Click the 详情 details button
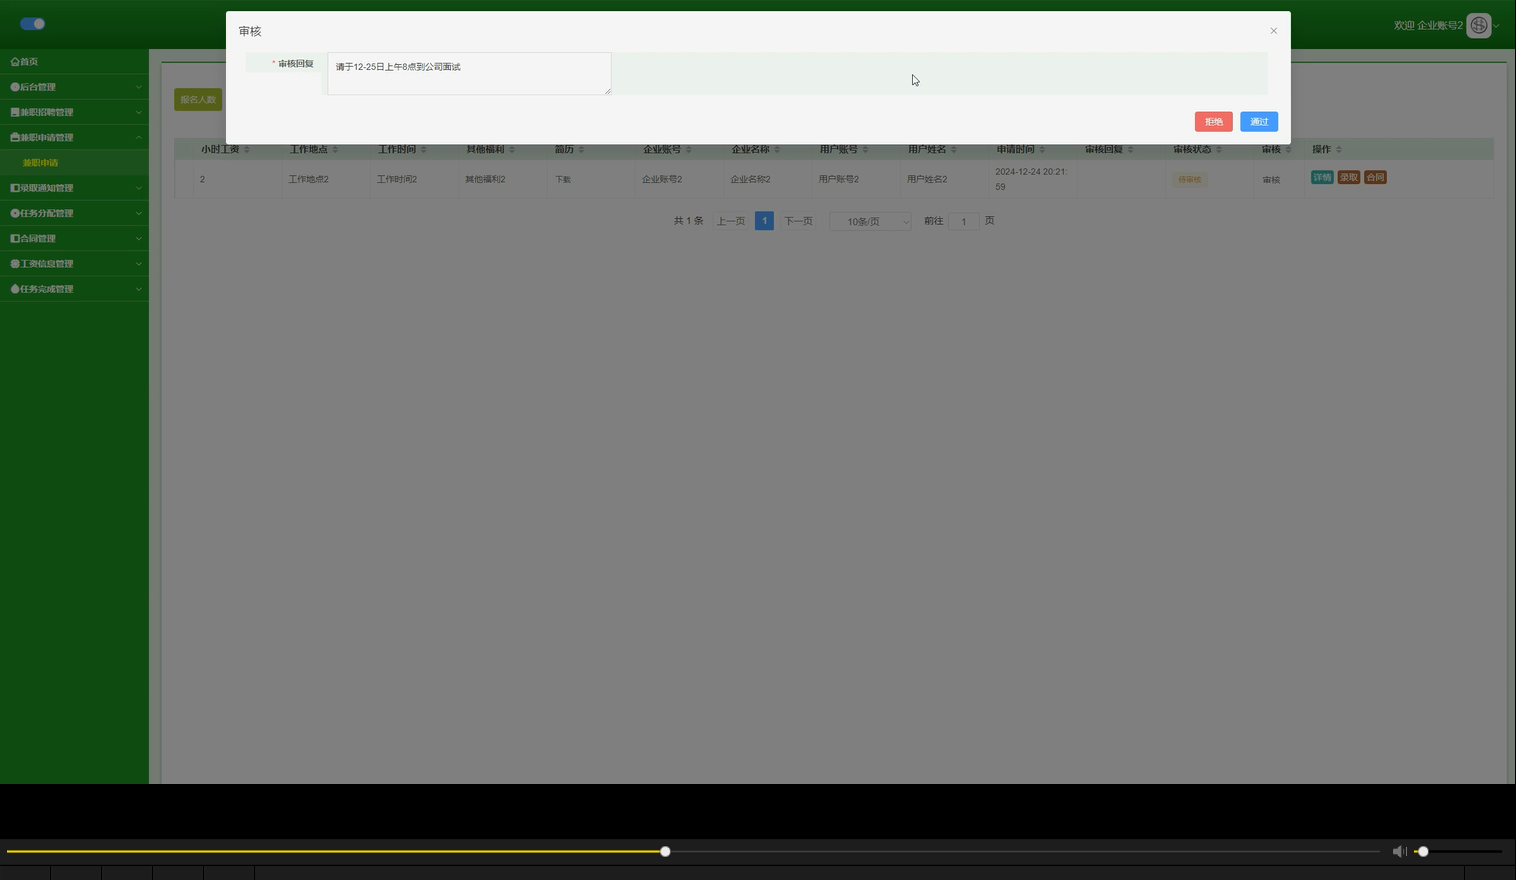This screenshot has height=880, width=1516. (1322, 177)
